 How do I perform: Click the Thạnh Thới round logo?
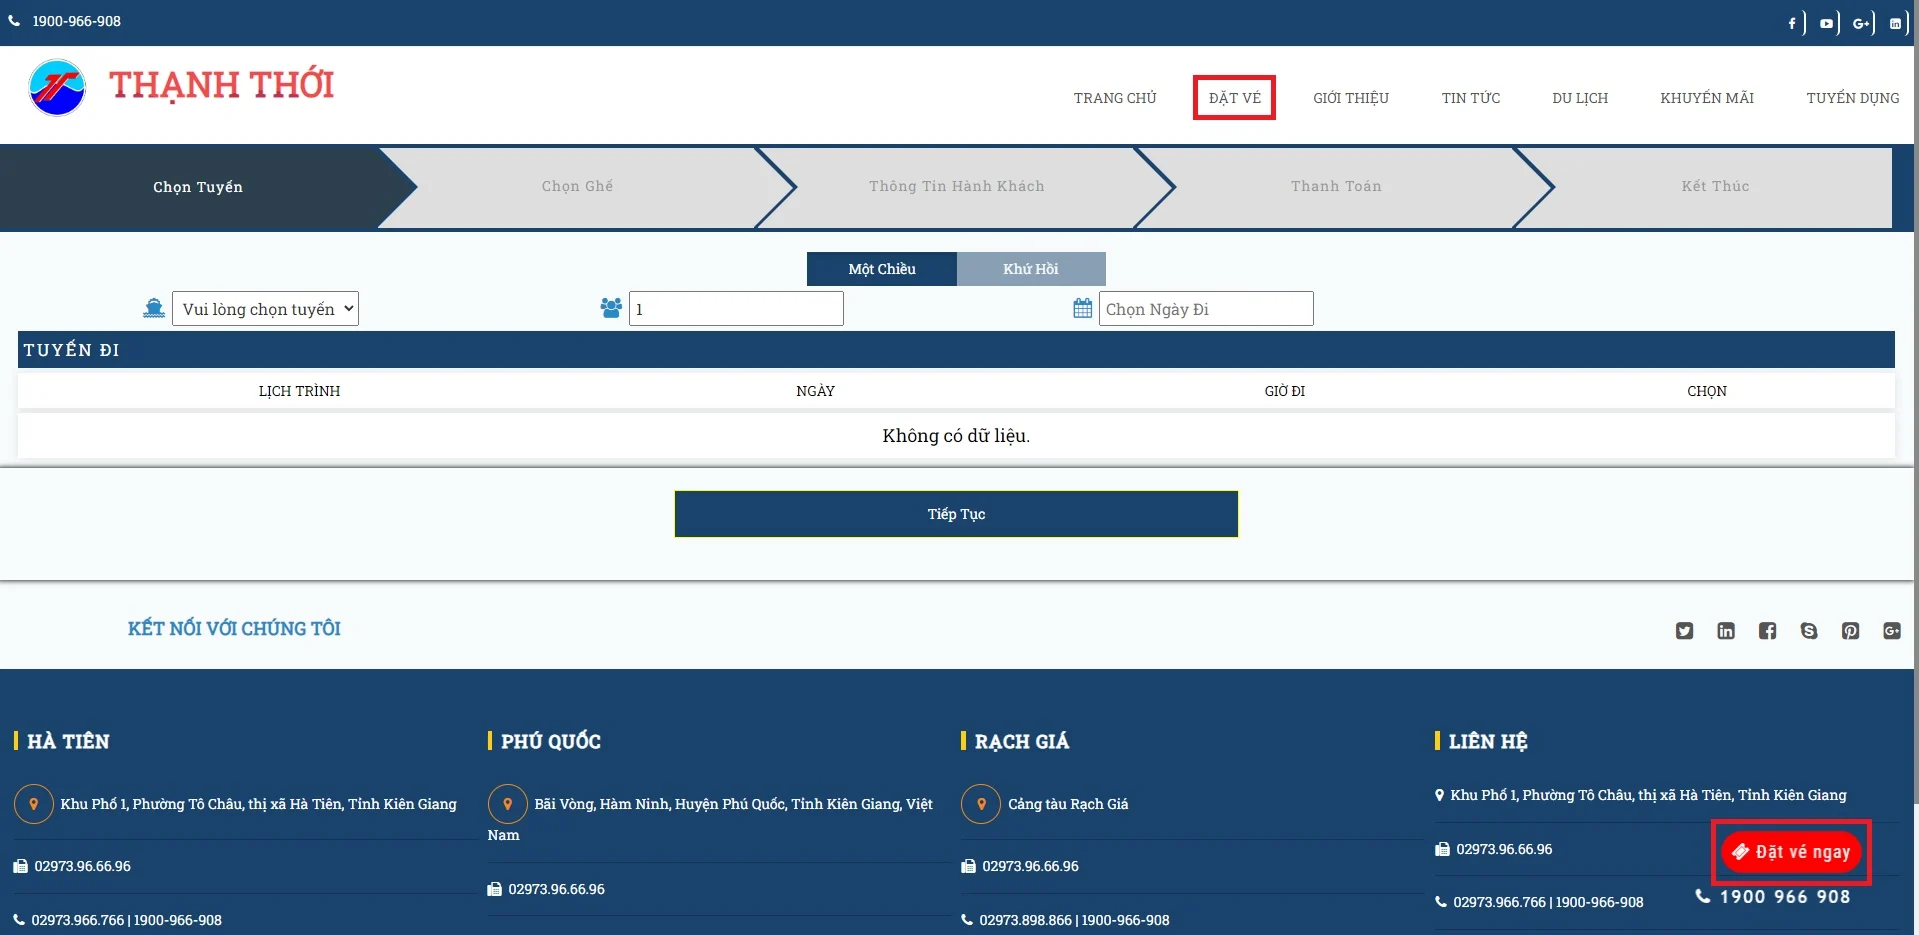point(57,87)
